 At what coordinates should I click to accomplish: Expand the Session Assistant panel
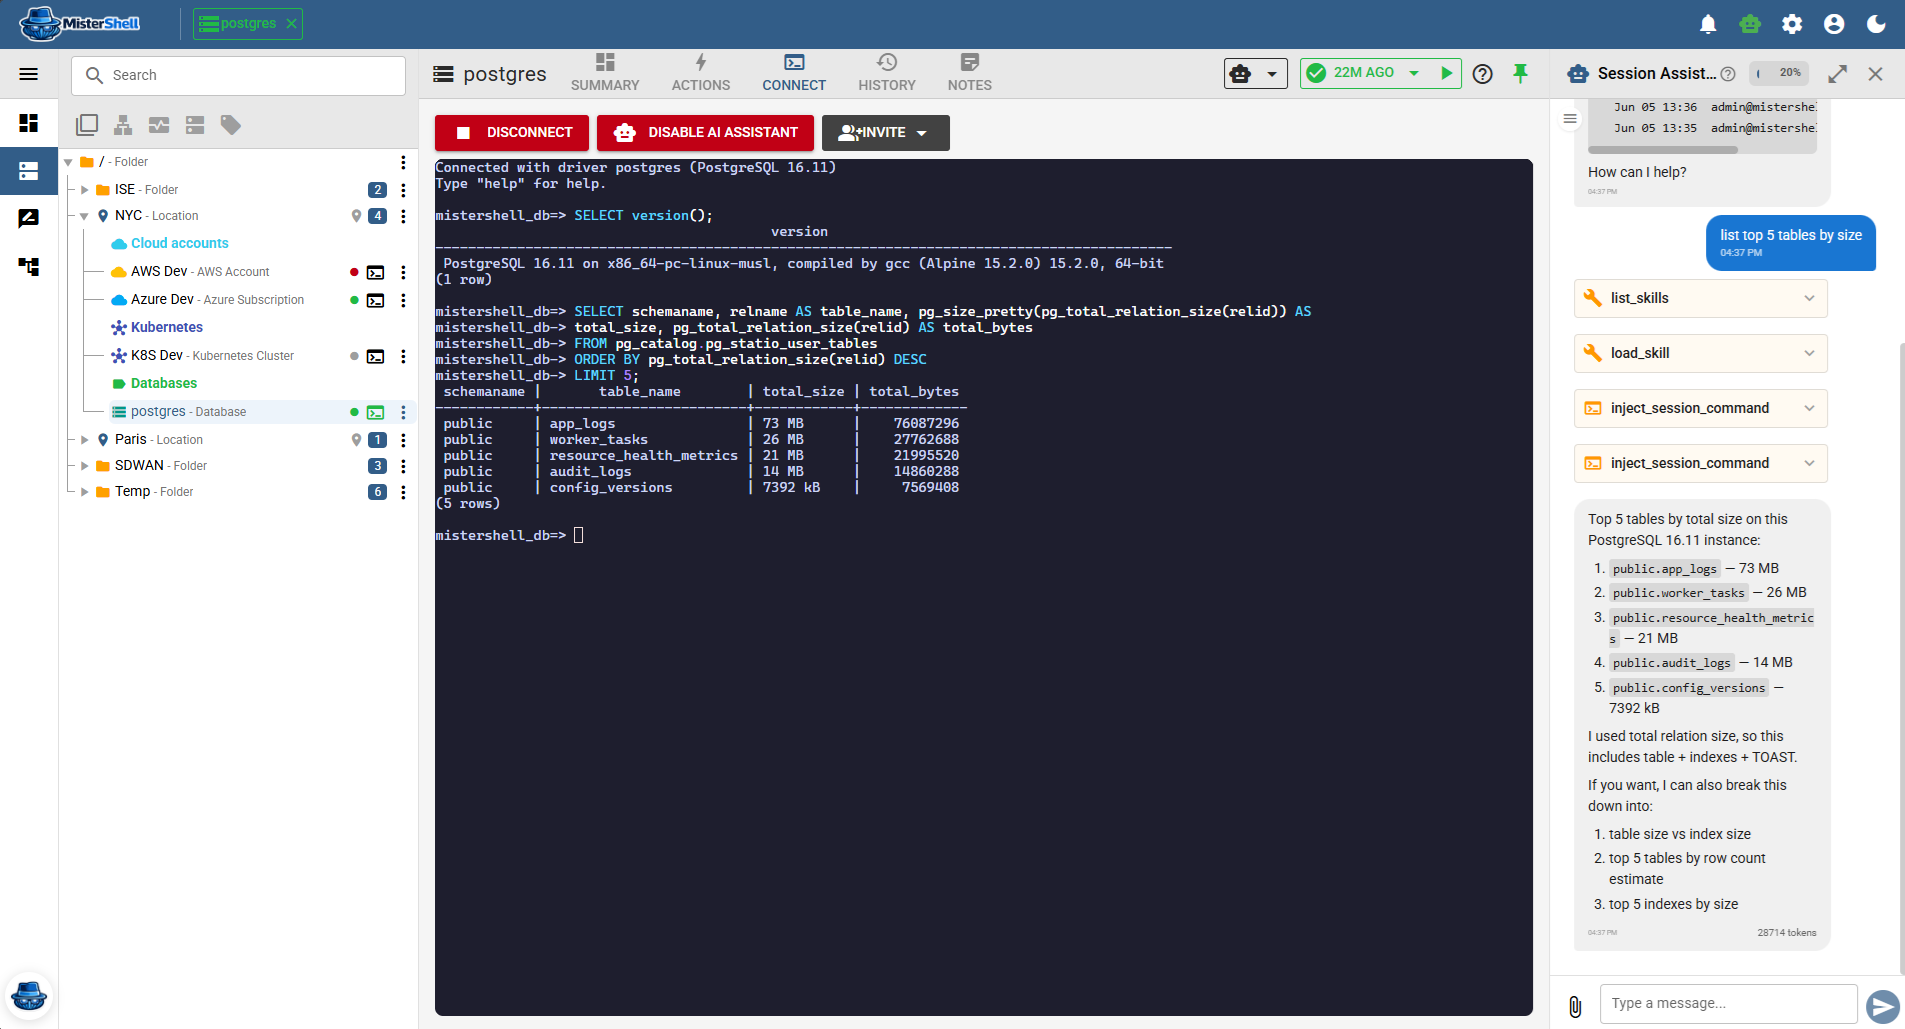1838,74
